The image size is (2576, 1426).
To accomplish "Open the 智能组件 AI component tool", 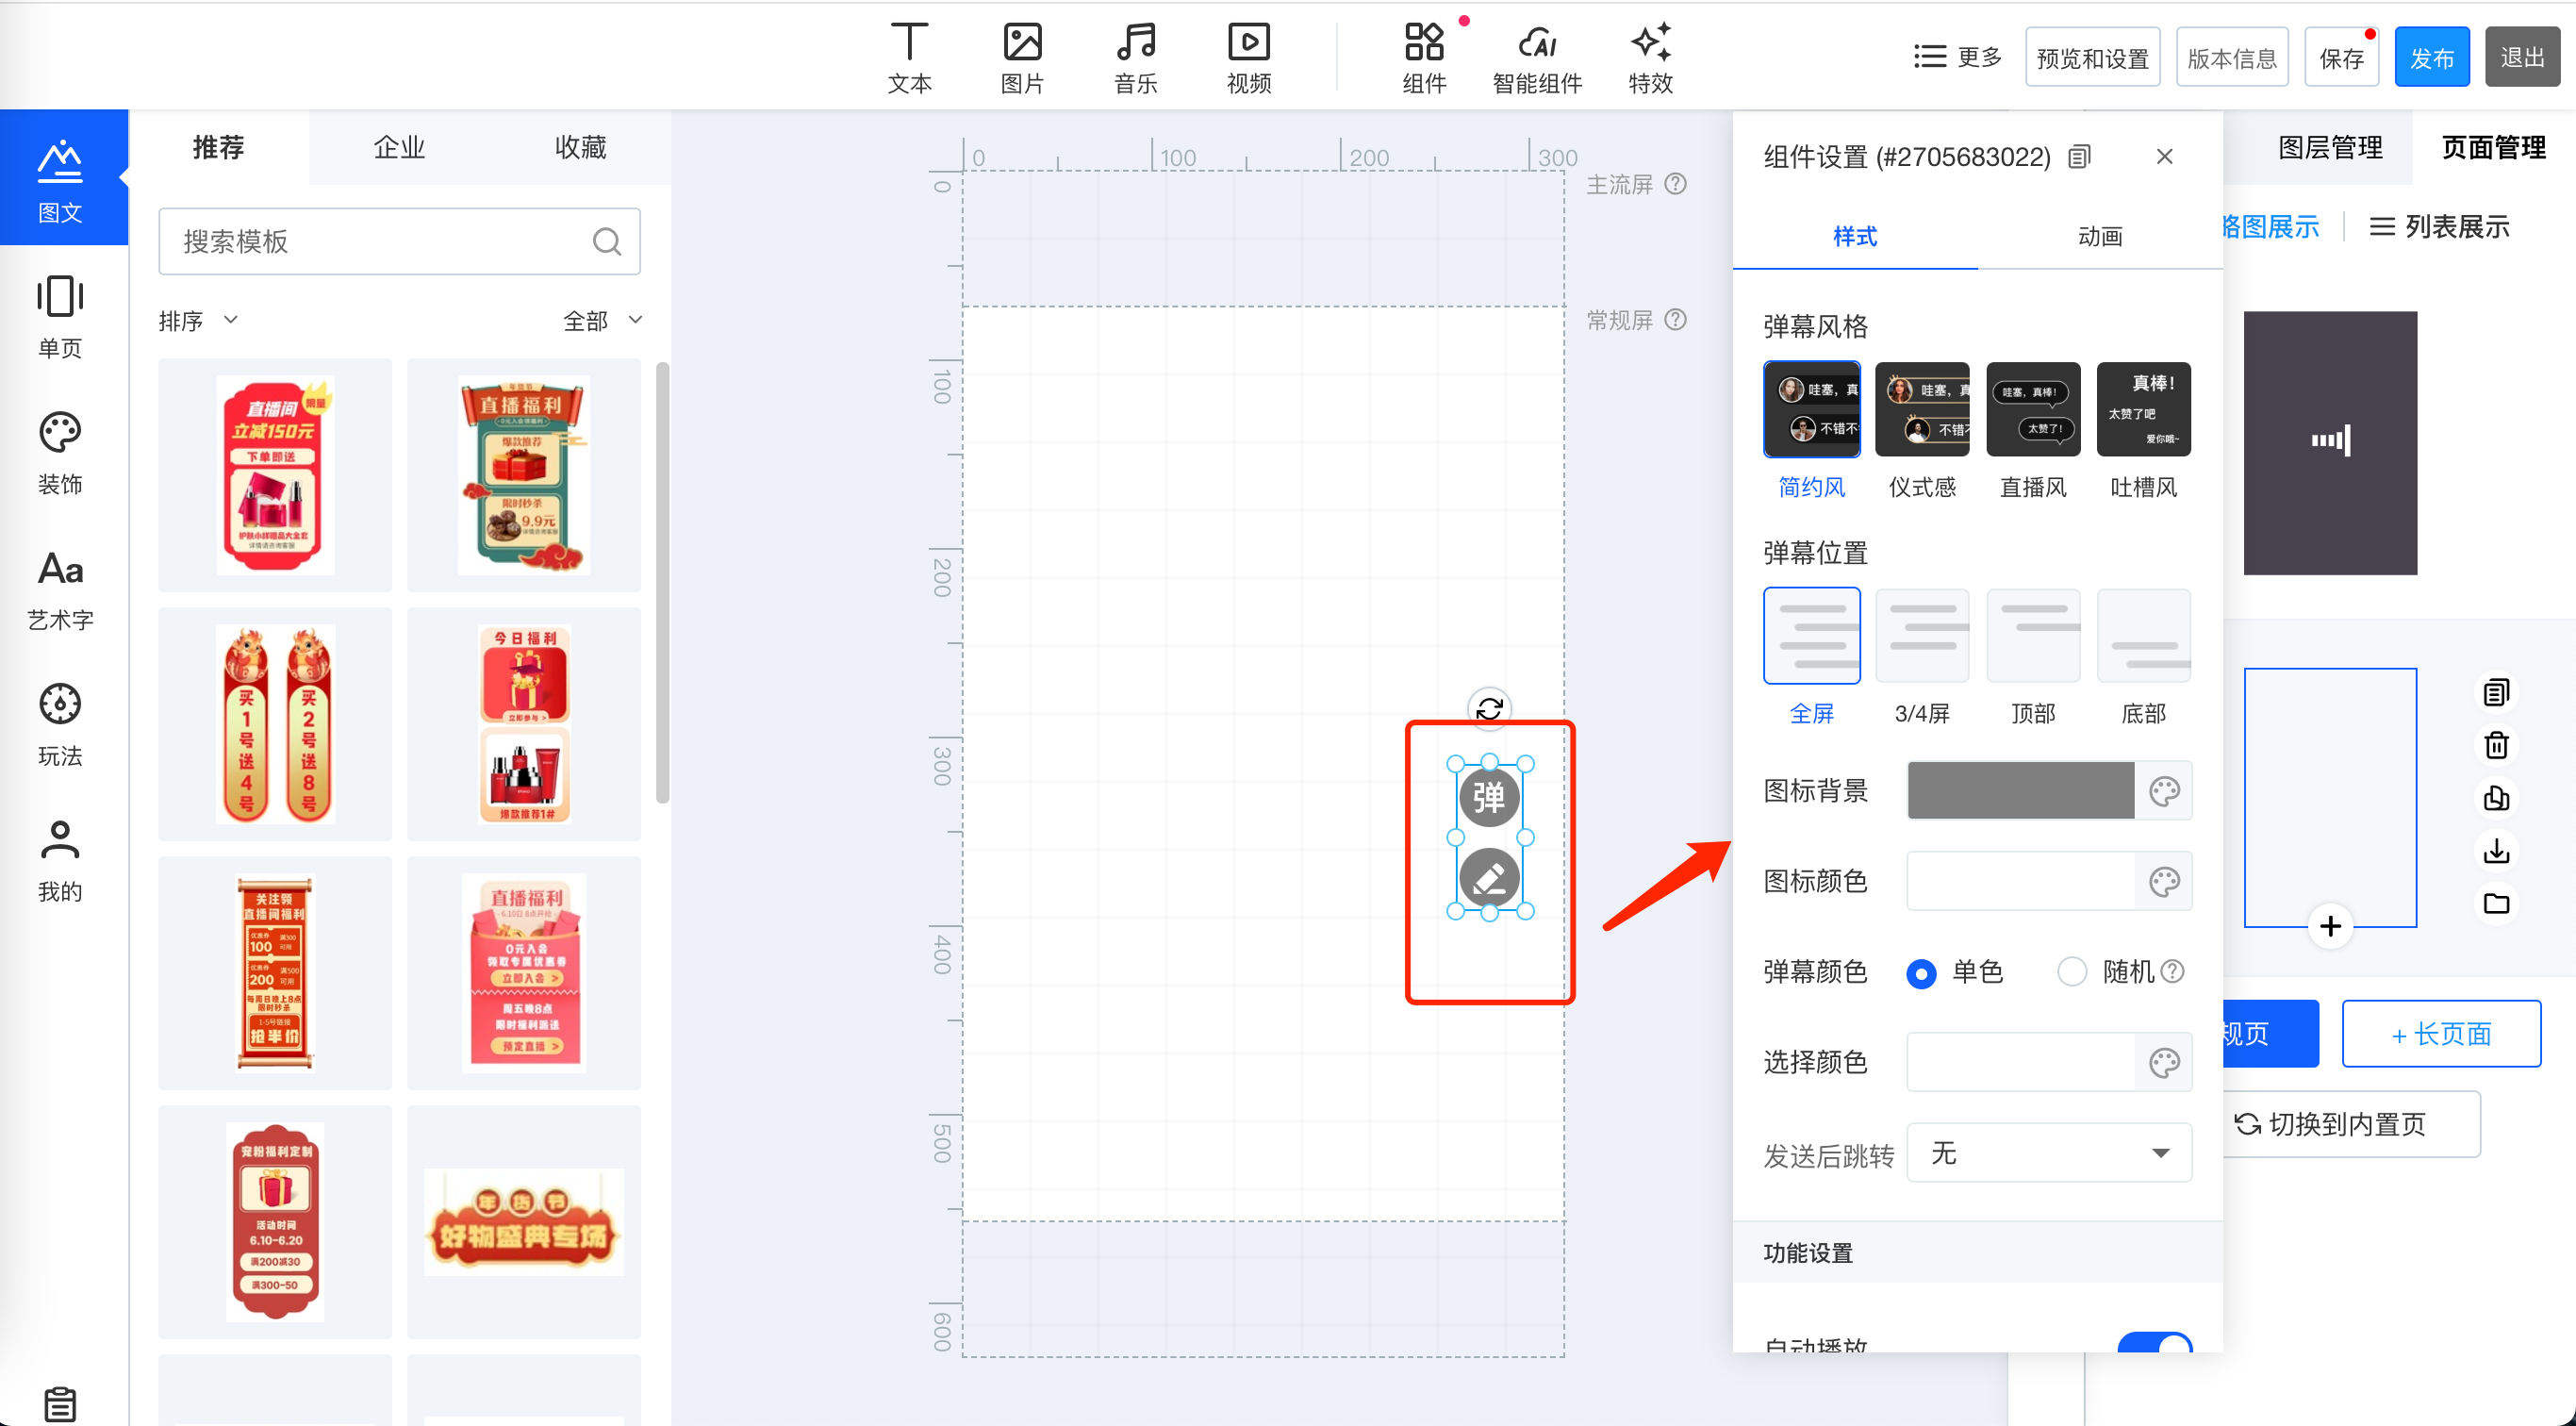I will coord(1536,58).
